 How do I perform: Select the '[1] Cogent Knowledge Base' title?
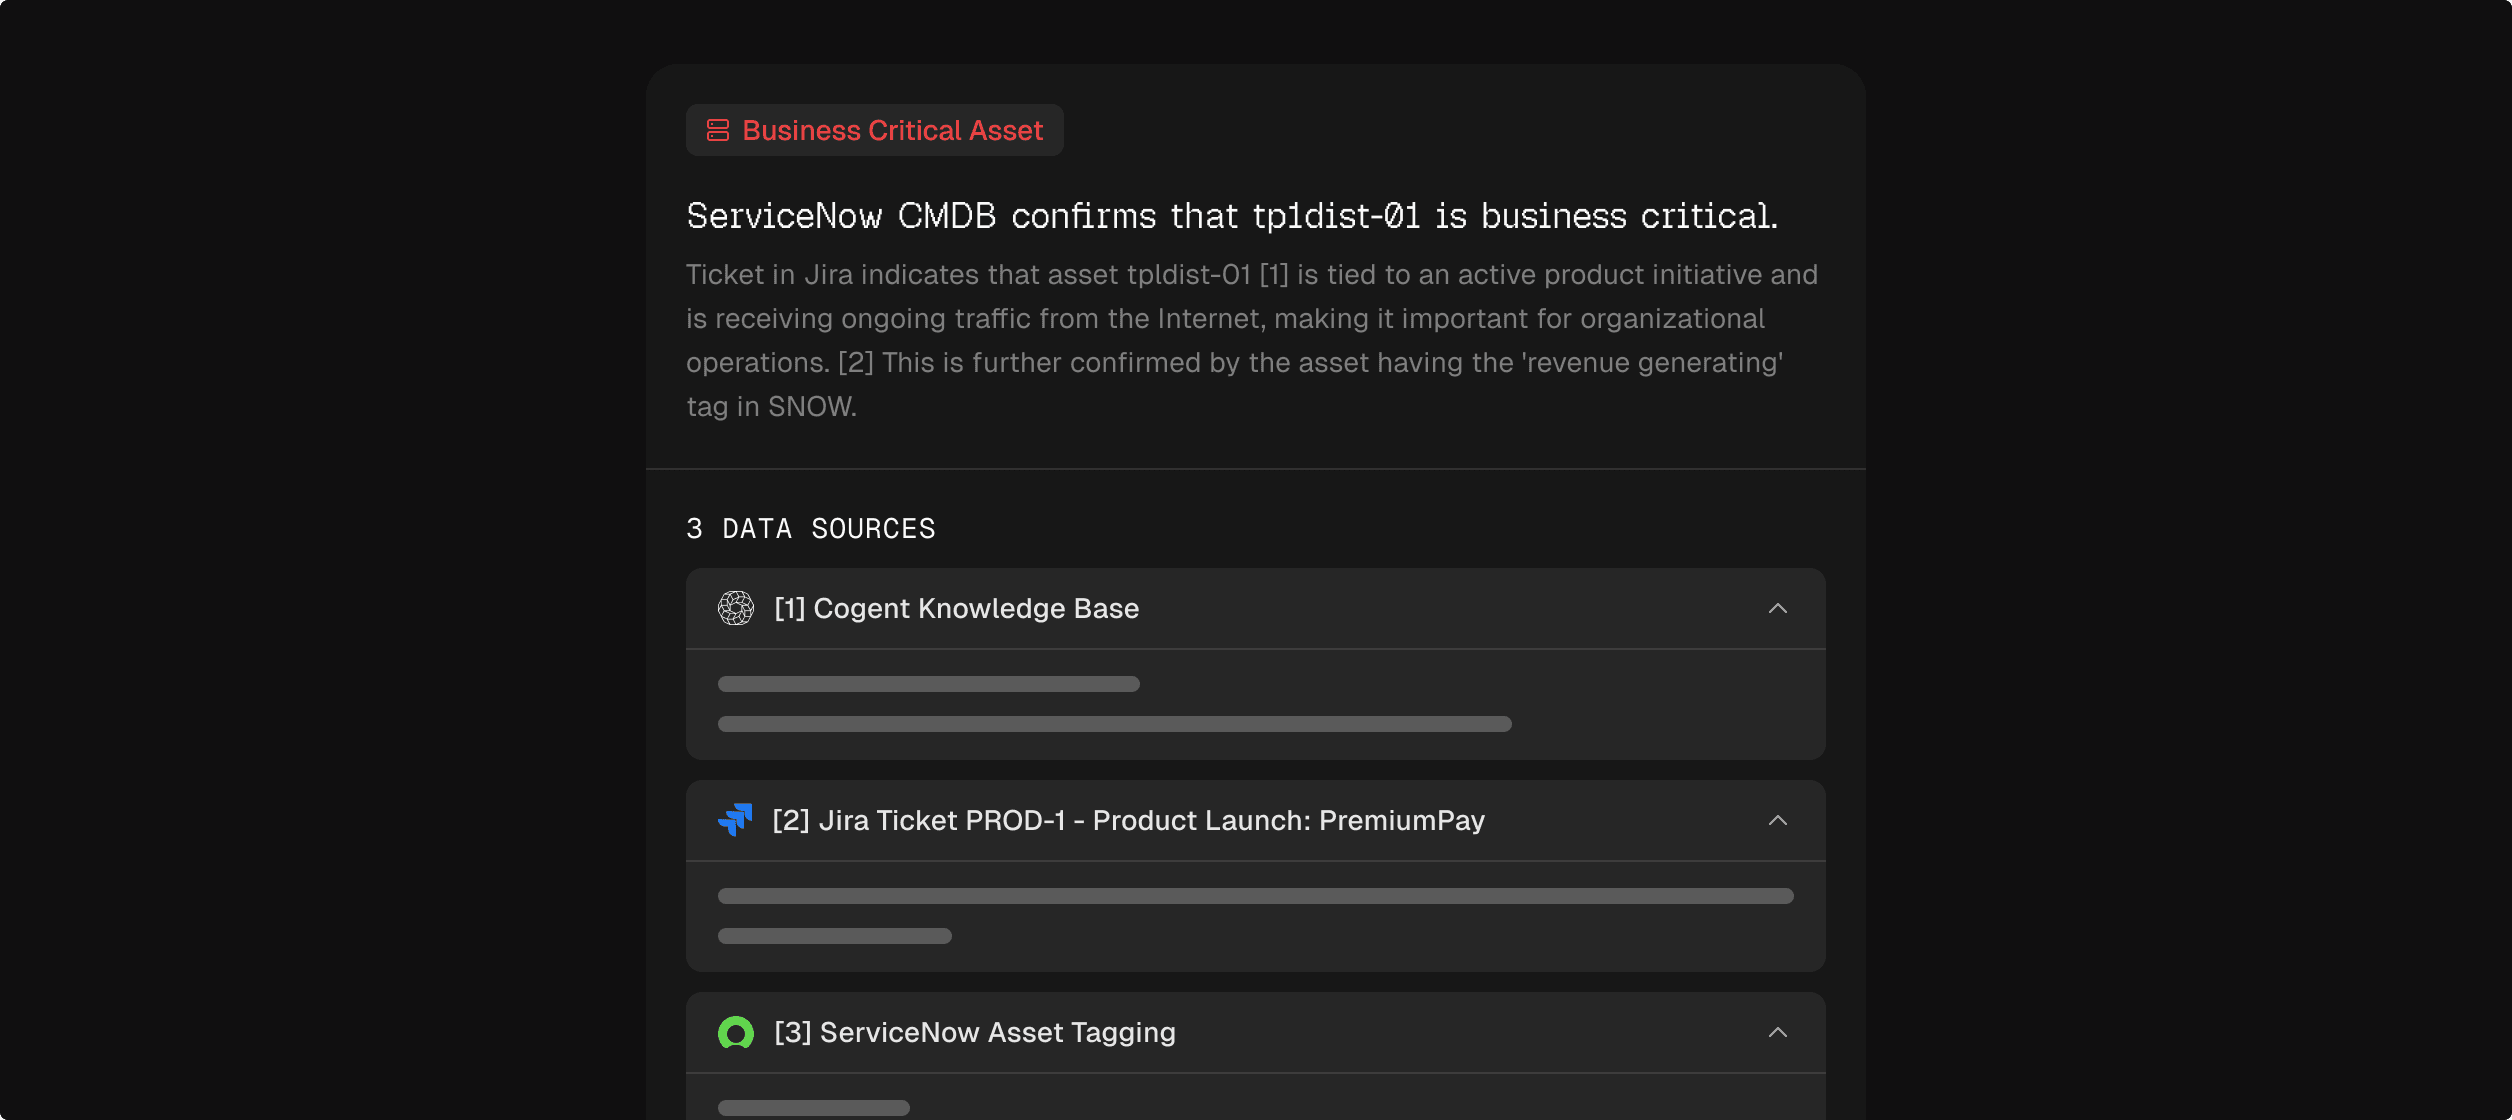(956, 608)
